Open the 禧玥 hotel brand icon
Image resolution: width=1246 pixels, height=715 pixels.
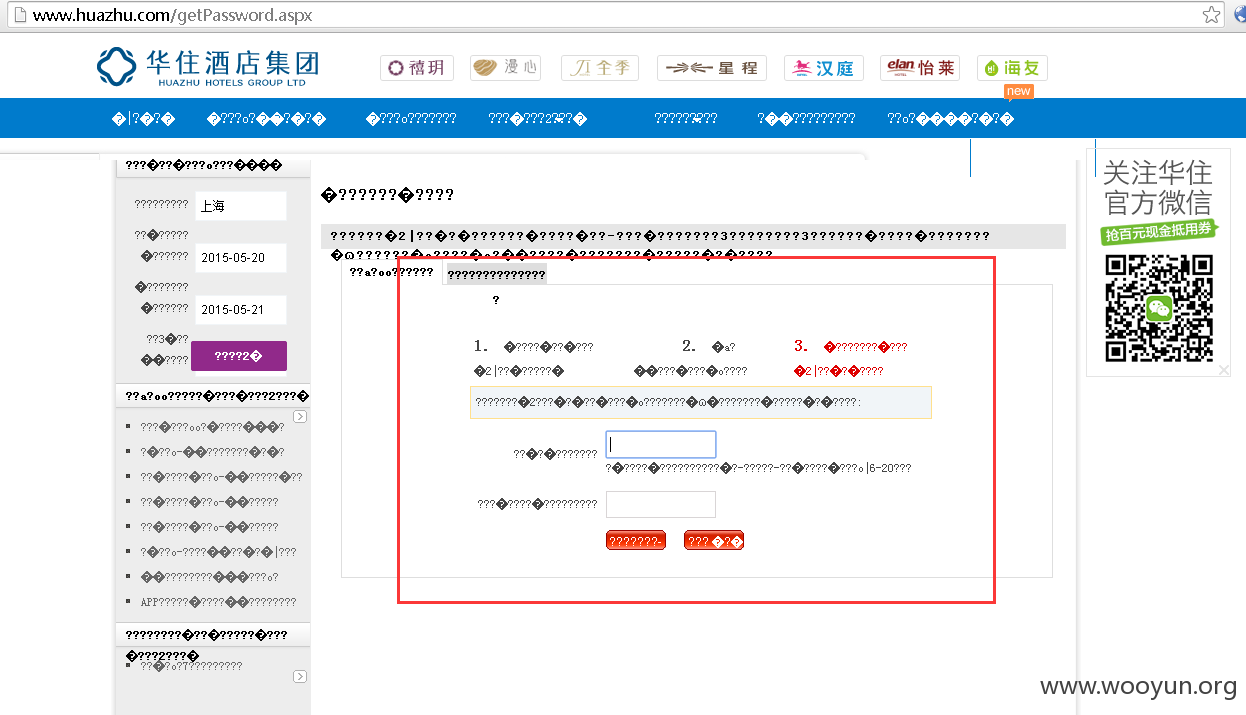pyautogui.click(x=417, y=68)
